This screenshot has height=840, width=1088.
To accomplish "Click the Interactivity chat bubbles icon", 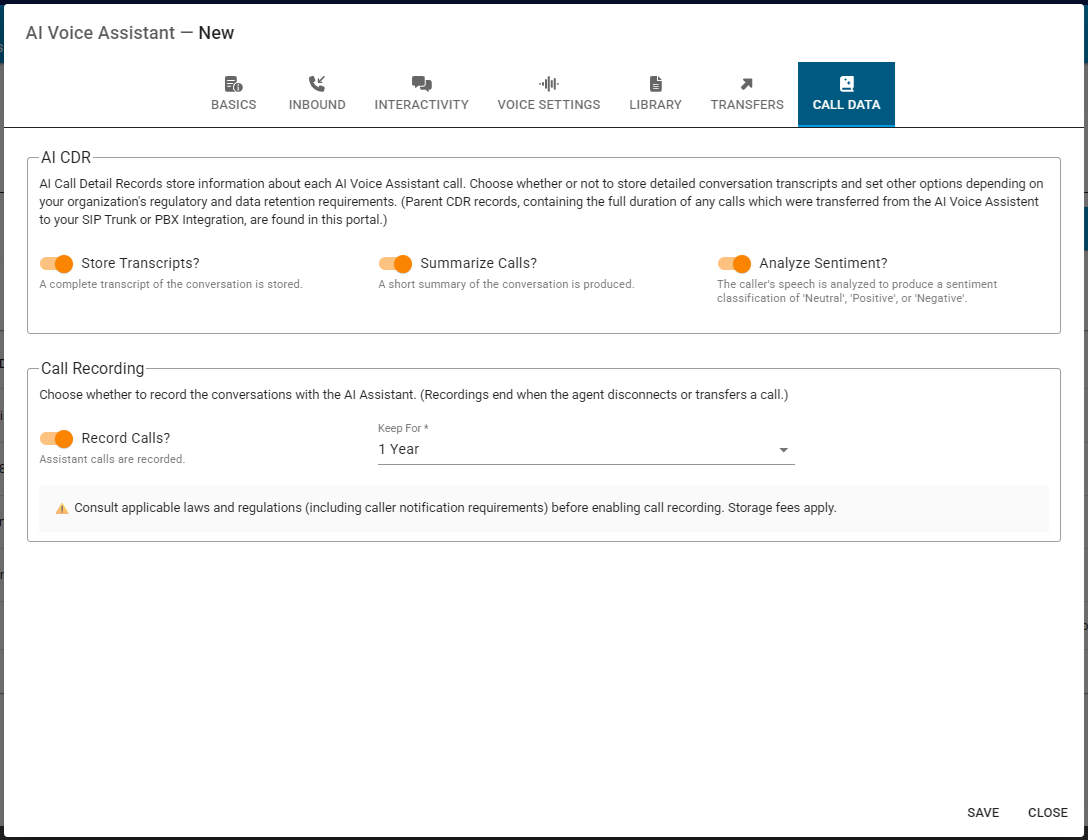I will (421, 84).
